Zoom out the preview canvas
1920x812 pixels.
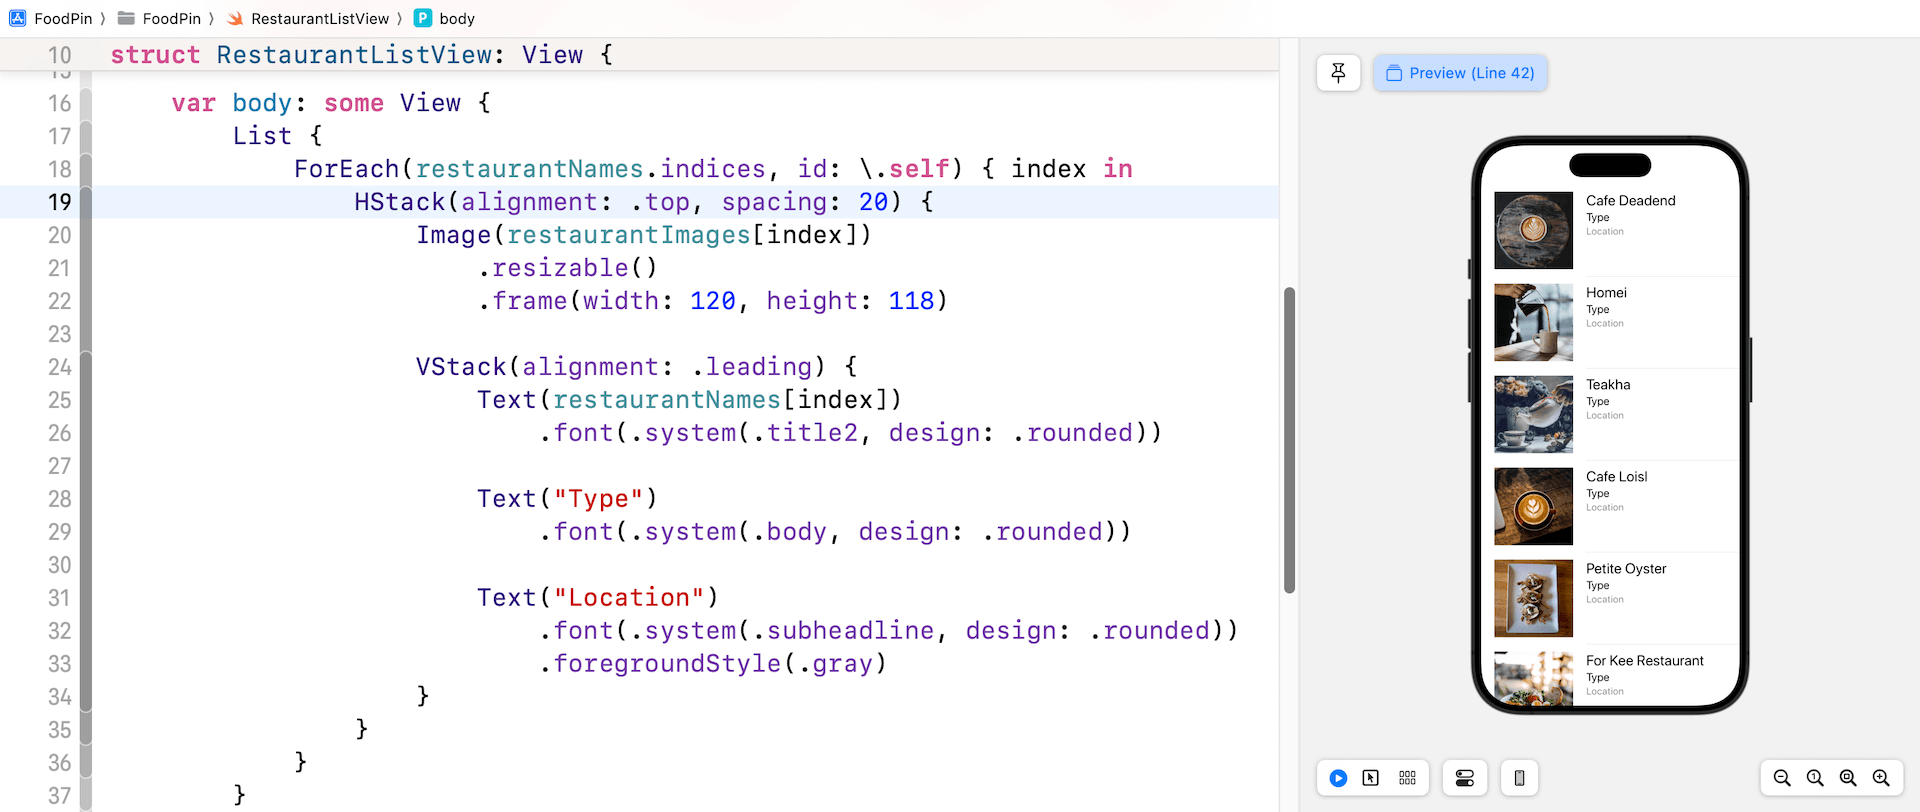[x=1782, y=778]
